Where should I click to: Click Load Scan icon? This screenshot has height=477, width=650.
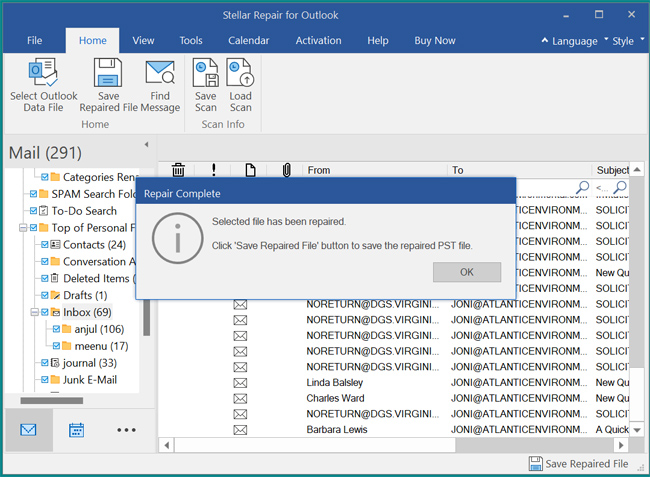tap(240, 73)
